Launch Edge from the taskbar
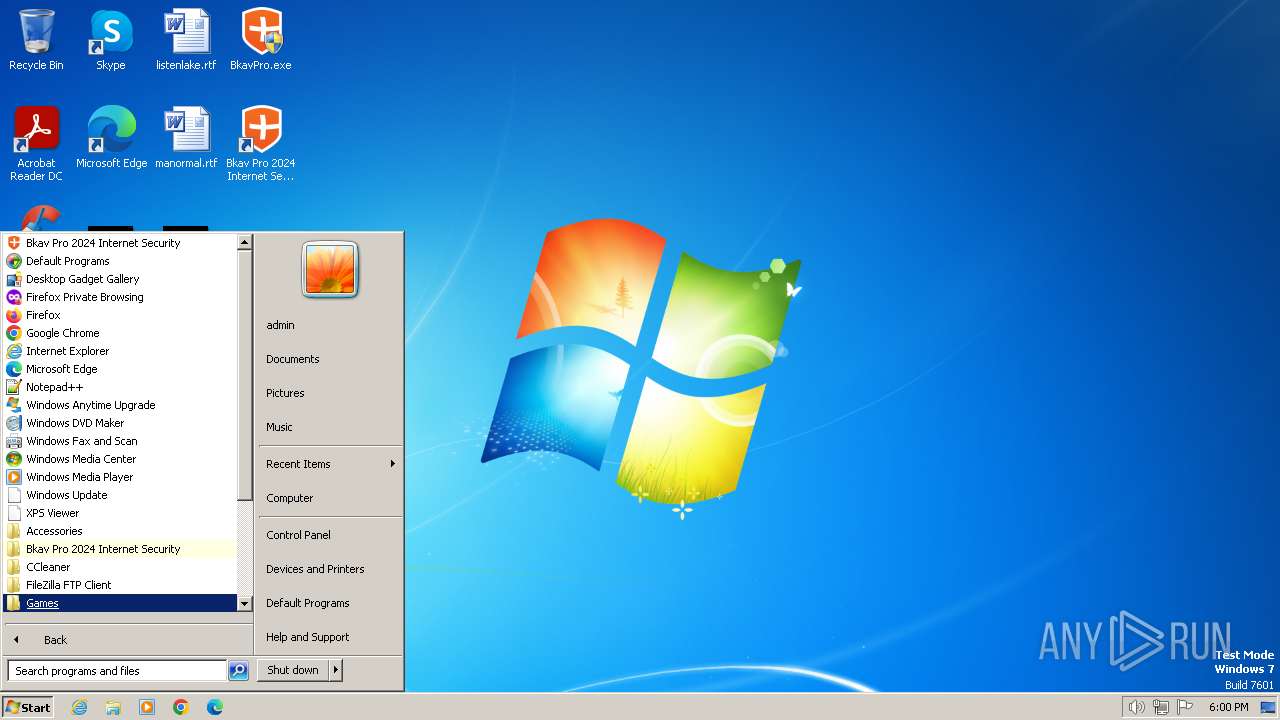The width and height of the screenshot is (1280, 720). click(x=215, y=707)
